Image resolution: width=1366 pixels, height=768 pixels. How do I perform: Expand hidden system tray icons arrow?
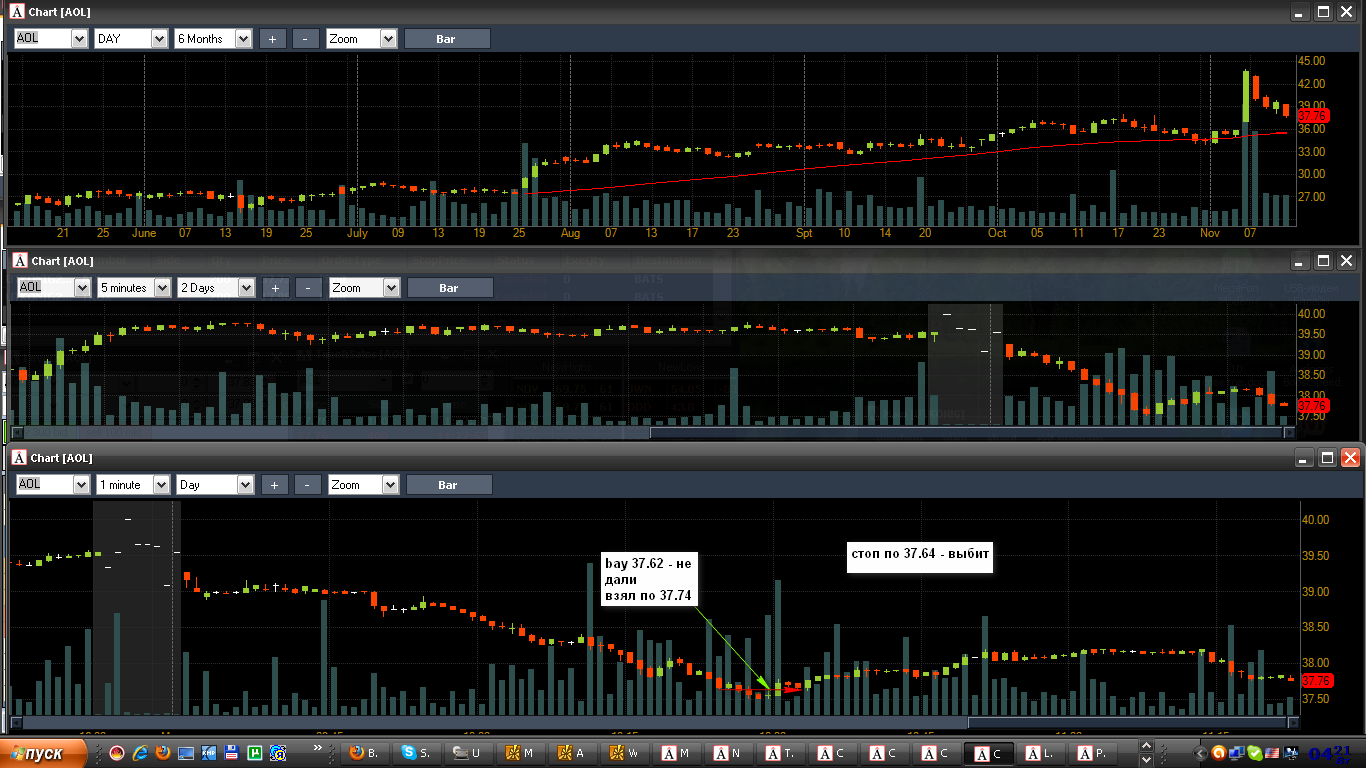[x=1202, y=753]
